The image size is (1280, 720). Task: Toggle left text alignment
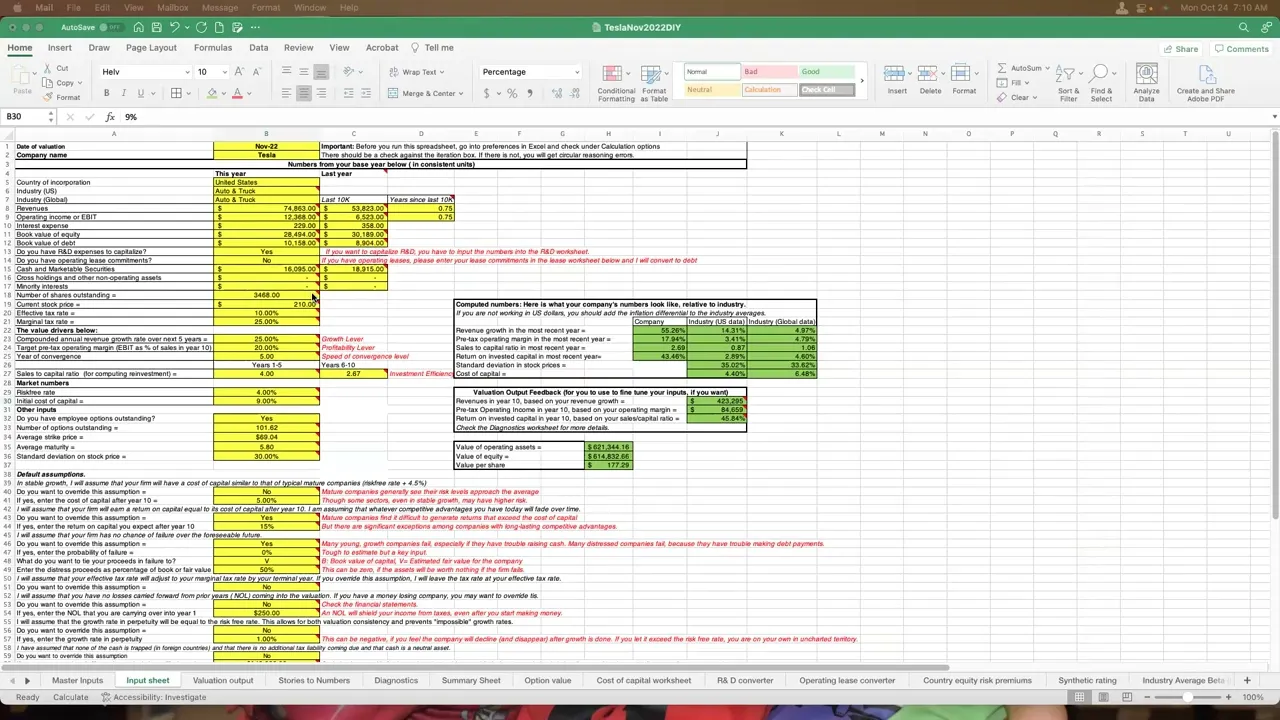tap(287, 93)
